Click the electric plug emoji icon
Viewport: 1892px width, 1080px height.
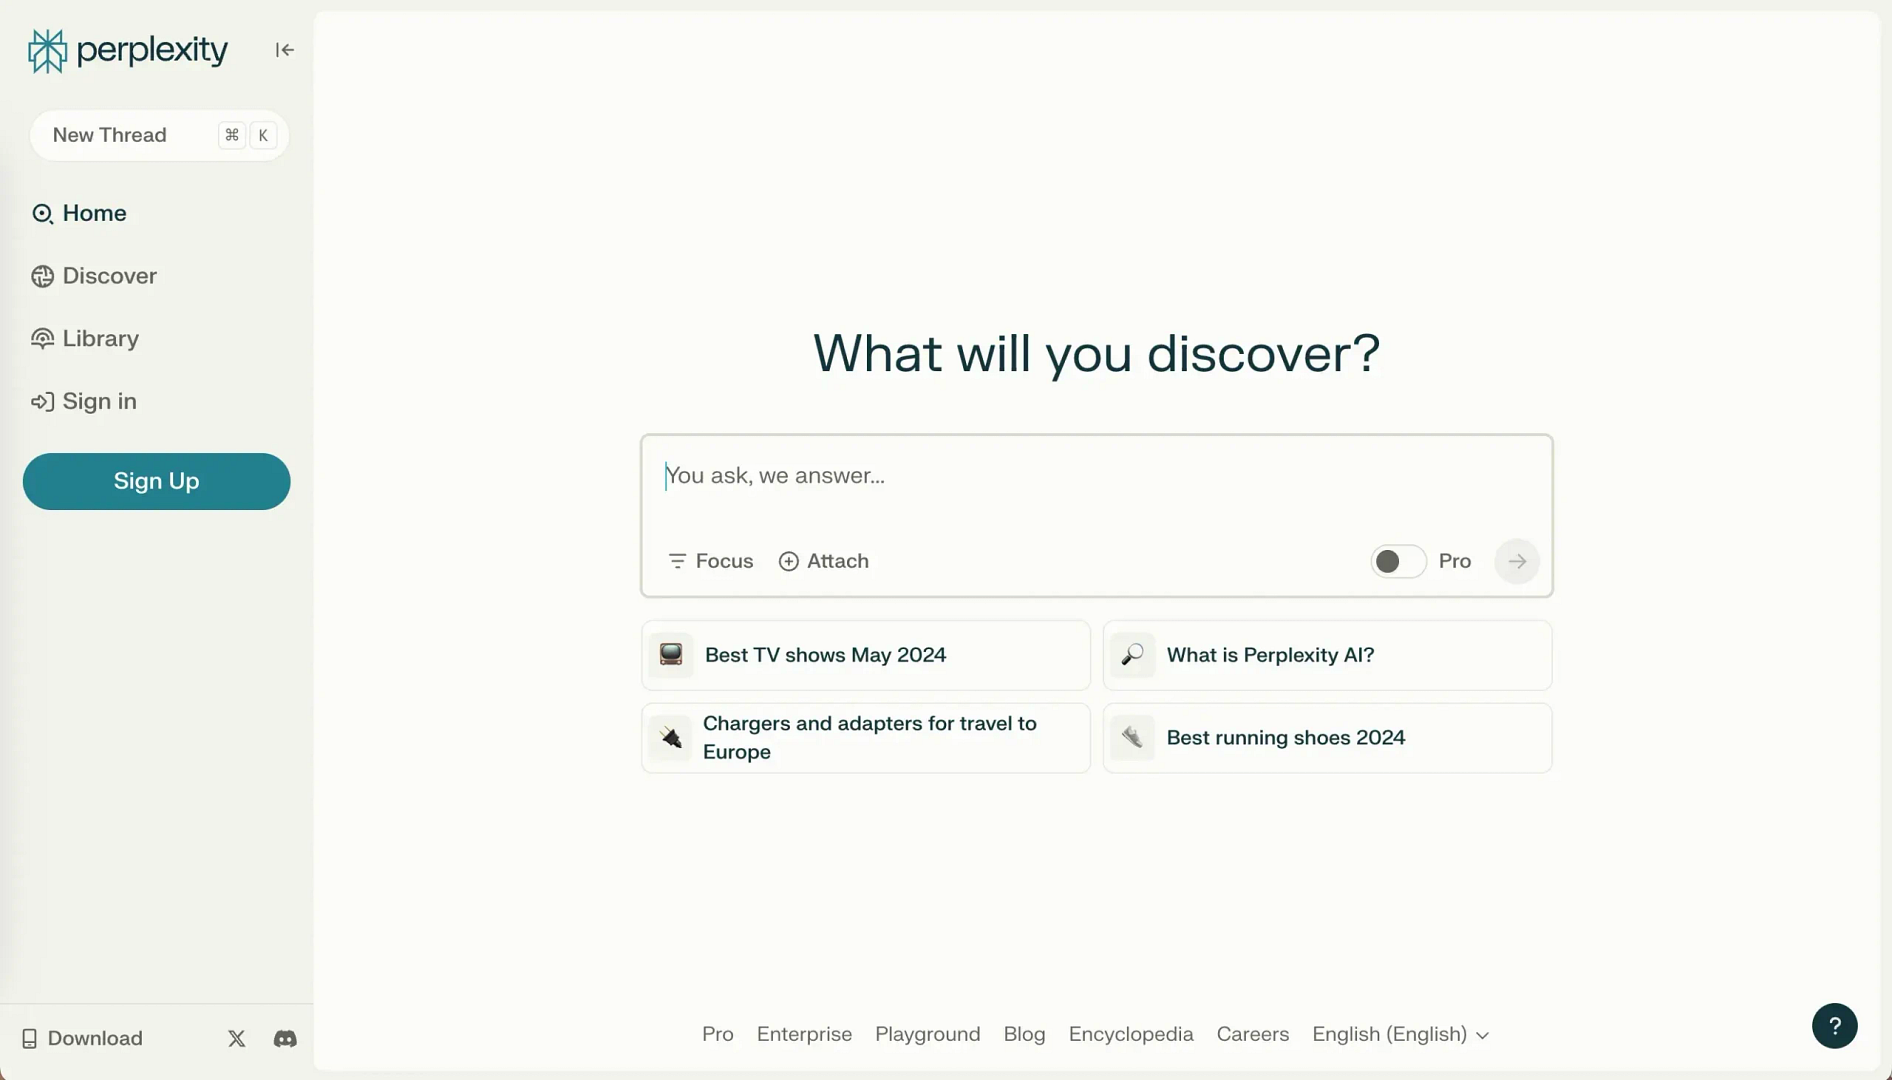(x=671, y=738)
